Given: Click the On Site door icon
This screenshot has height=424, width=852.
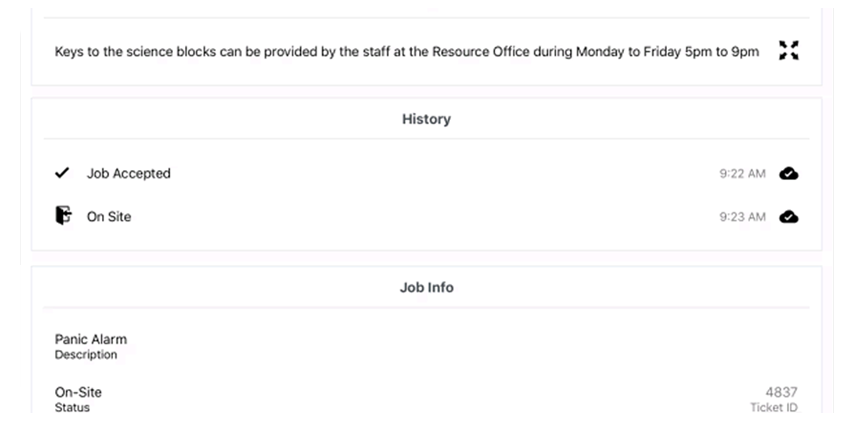Looking at the screenshot, I should coord(63,216).
